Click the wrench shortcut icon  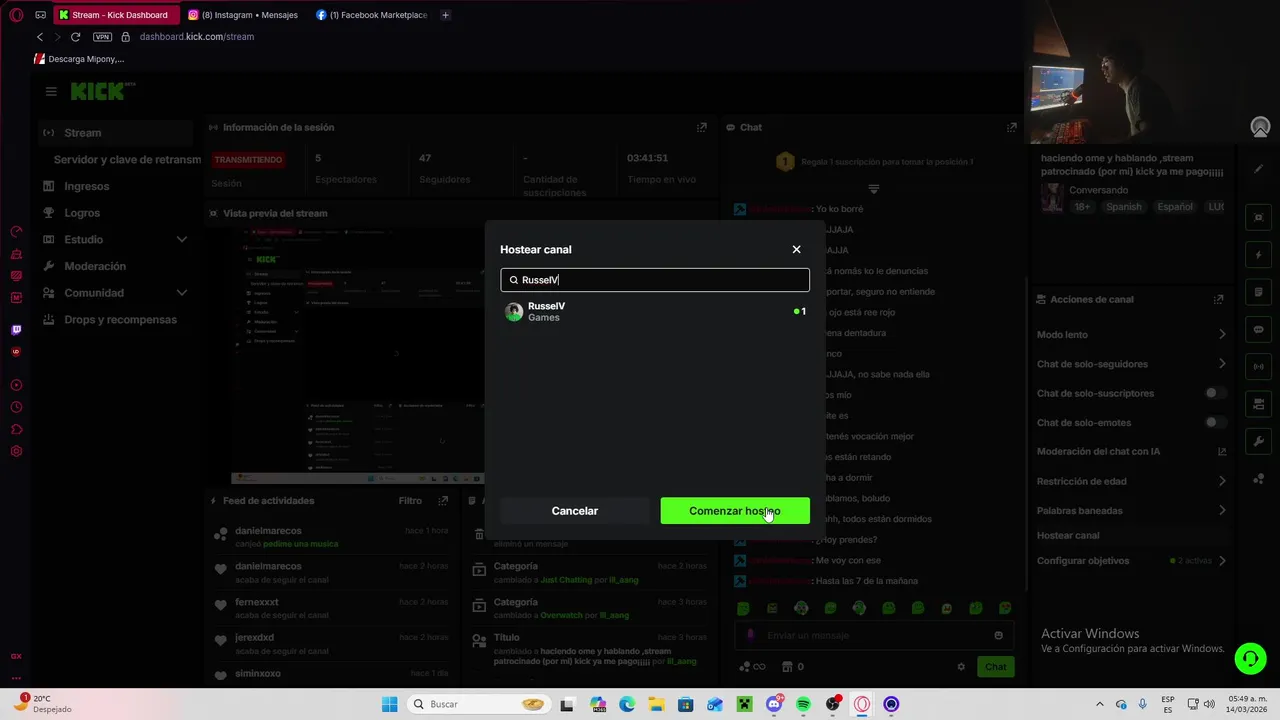[x=1259, y=441]
